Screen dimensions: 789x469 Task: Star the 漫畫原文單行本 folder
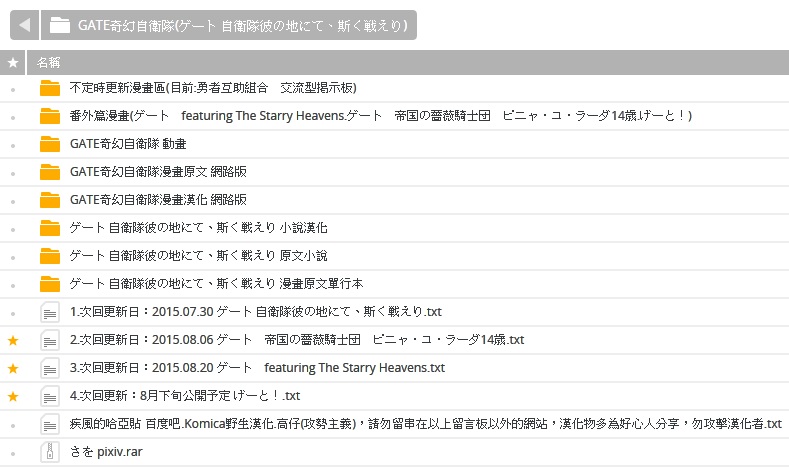click(x=13, y=285)
